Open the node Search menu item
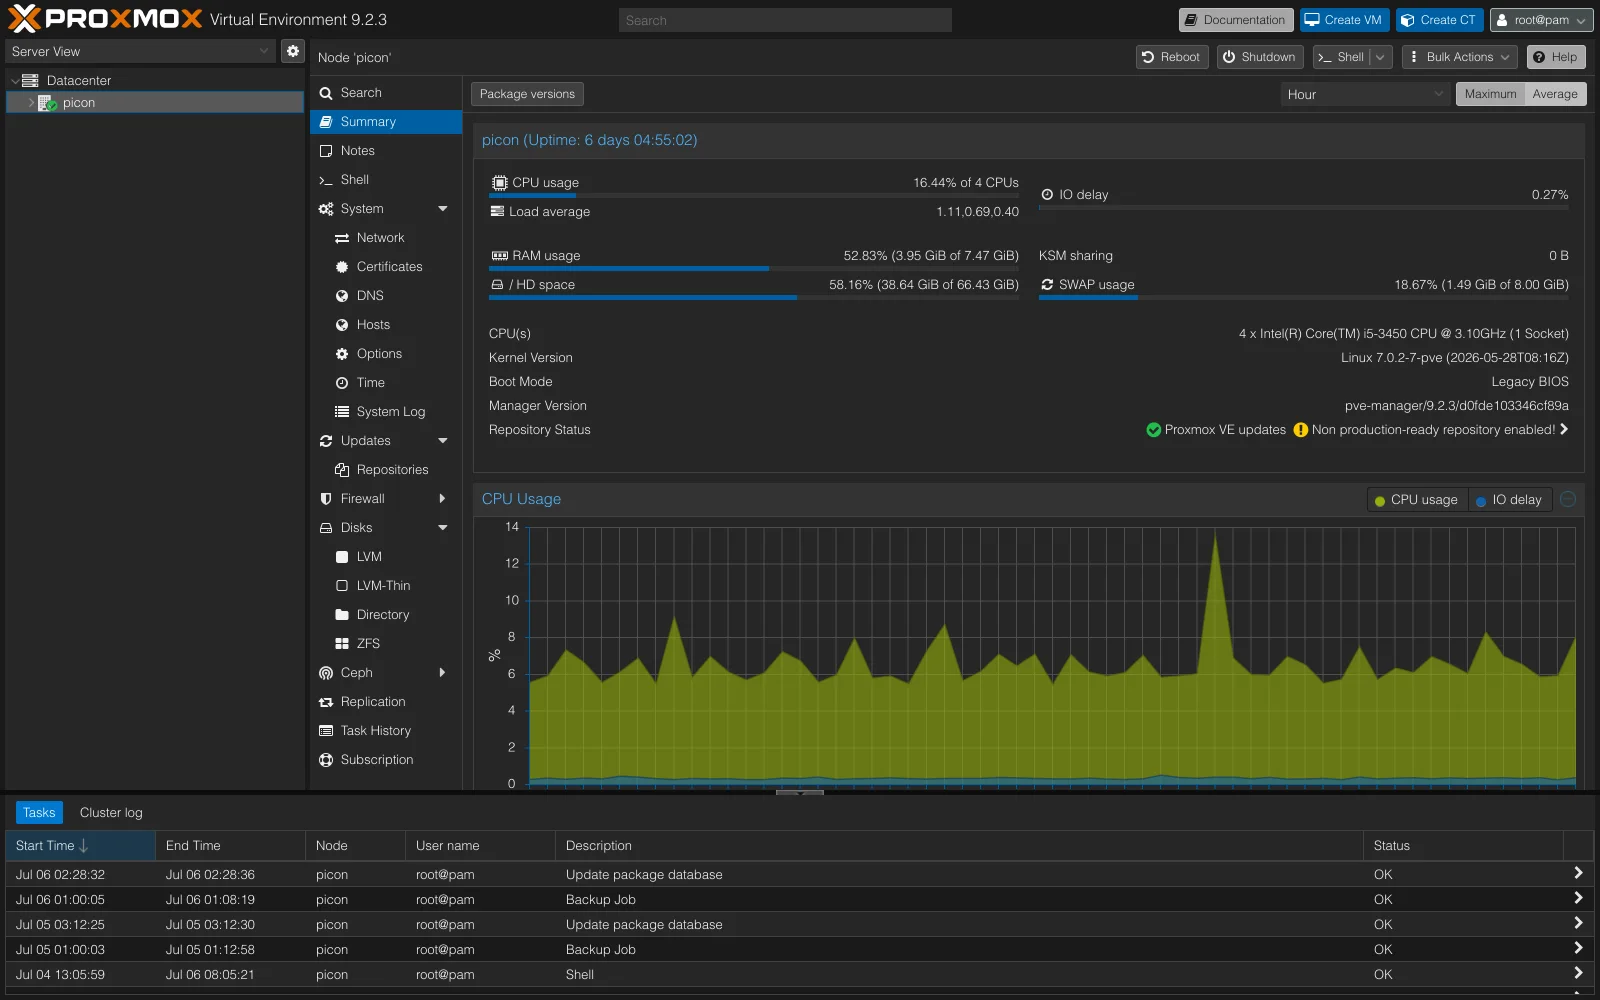This screenshot has height=1000, width=1600. tap(386, 93)
